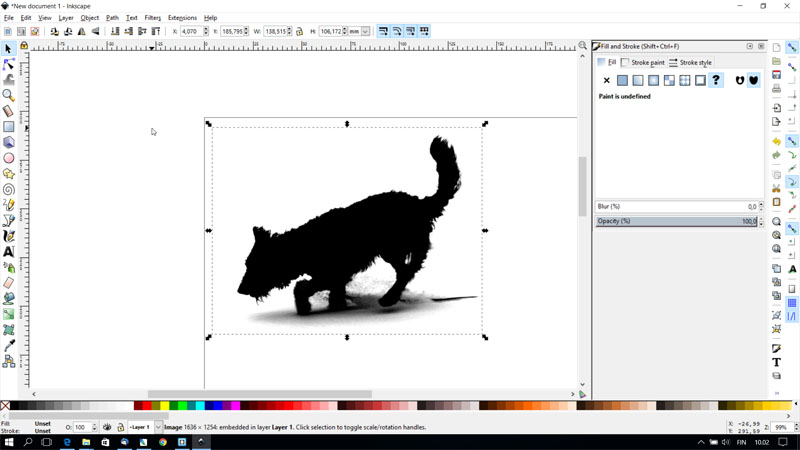Select the Gradient tool
The height and width of the screenshot is (450, 800).
[x=8, y=314]
